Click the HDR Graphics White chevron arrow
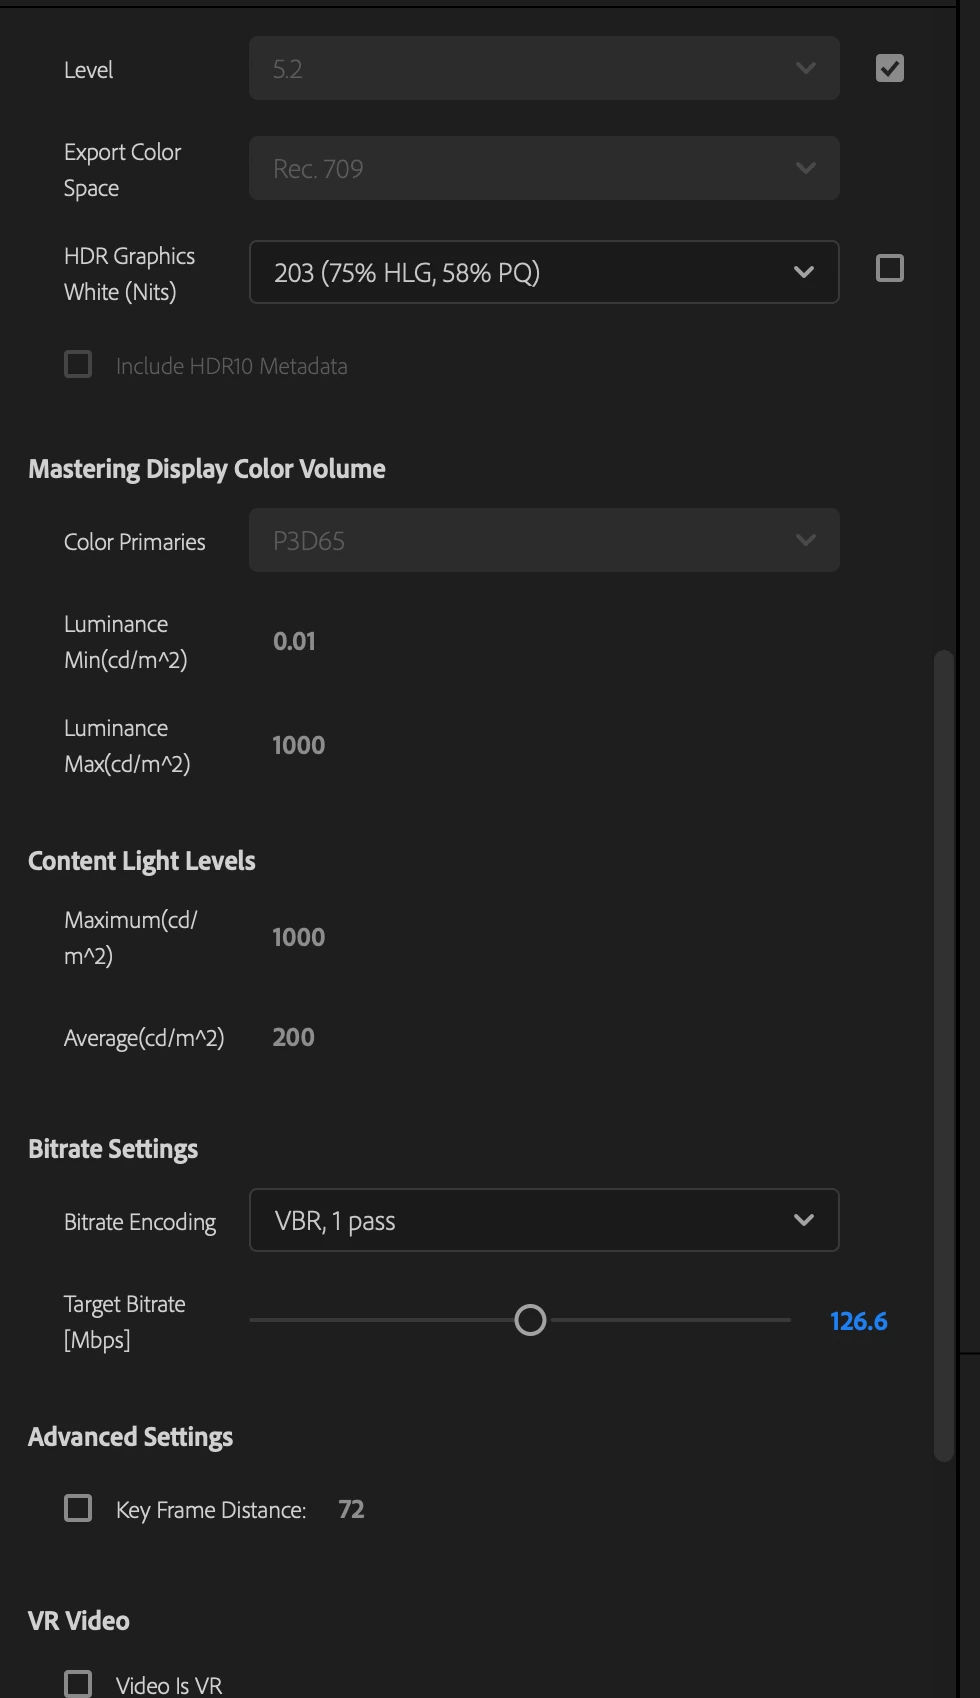Viewport: 980px width, 1698px height. point(803,272)
